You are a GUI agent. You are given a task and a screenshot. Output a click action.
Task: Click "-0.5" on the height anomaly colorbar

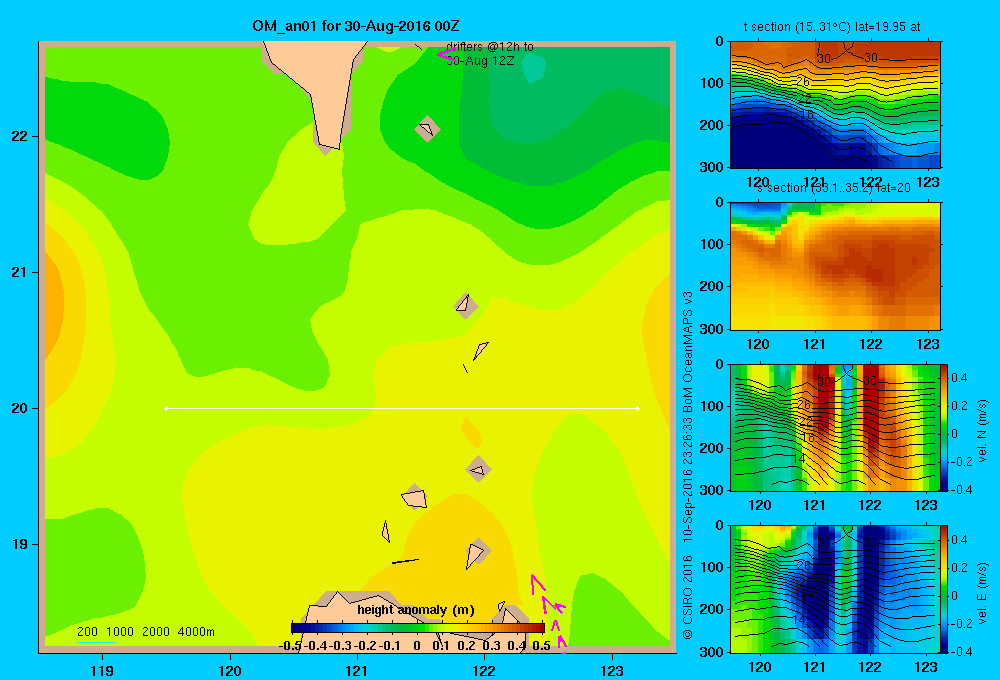(290, 646)
